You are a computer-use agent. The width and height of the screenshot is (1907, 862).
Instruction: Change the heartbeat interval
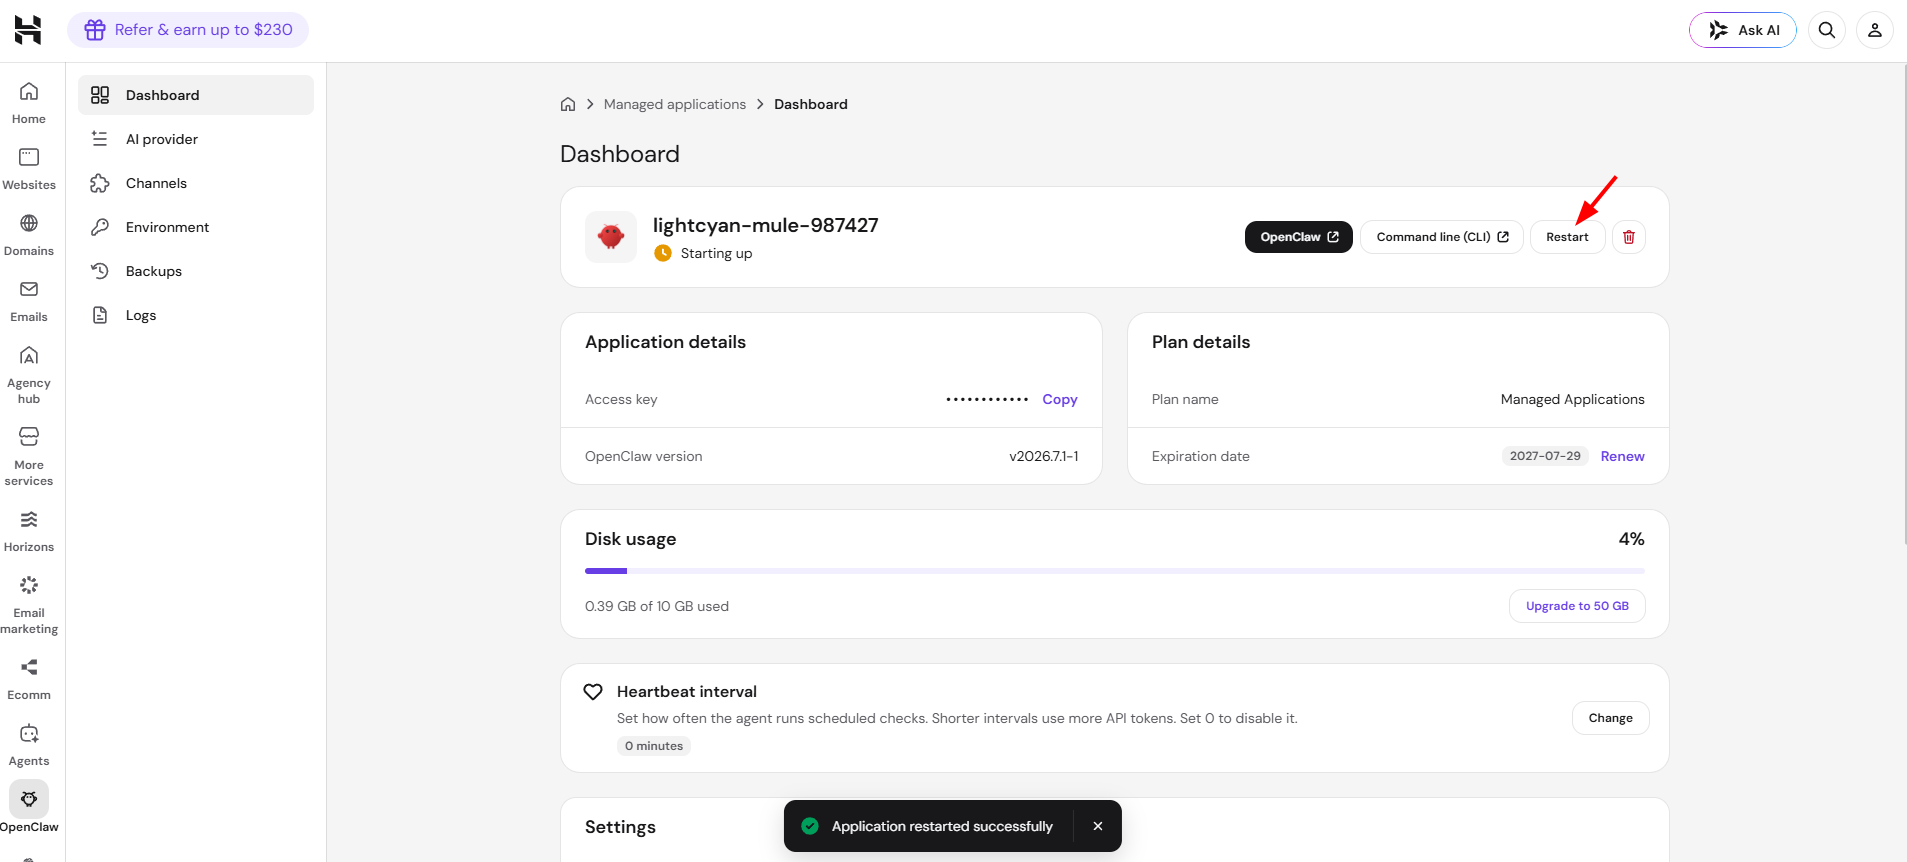[x=1611, y=718]
